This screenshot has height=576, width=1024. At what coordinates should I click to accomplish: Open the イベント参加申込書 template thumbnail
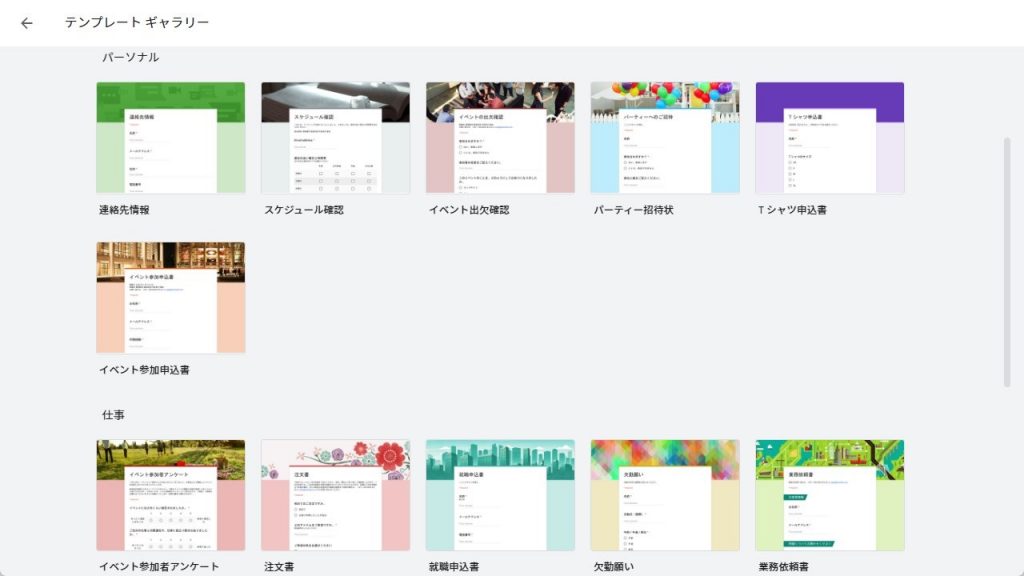coord(171,298)
